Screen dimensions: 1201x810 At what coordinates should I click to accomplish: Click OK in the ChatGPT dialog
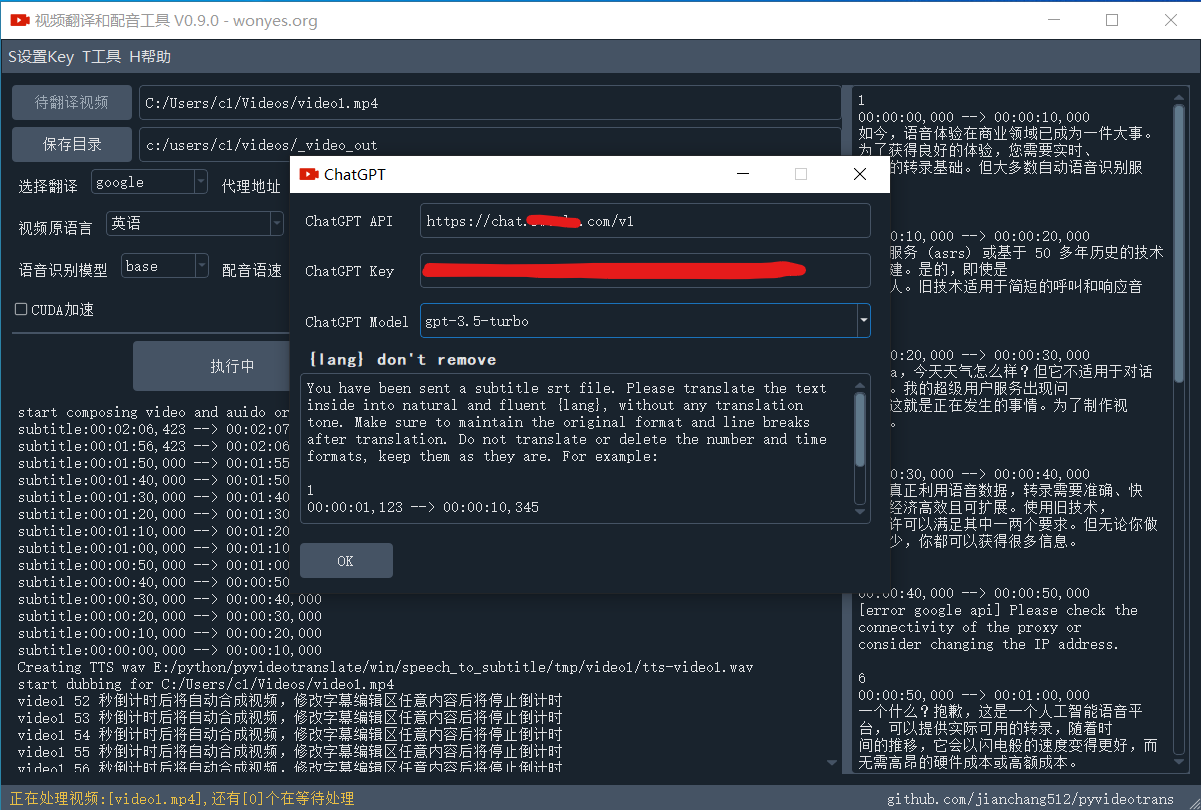pyautogui.click(x=346, y=561)
